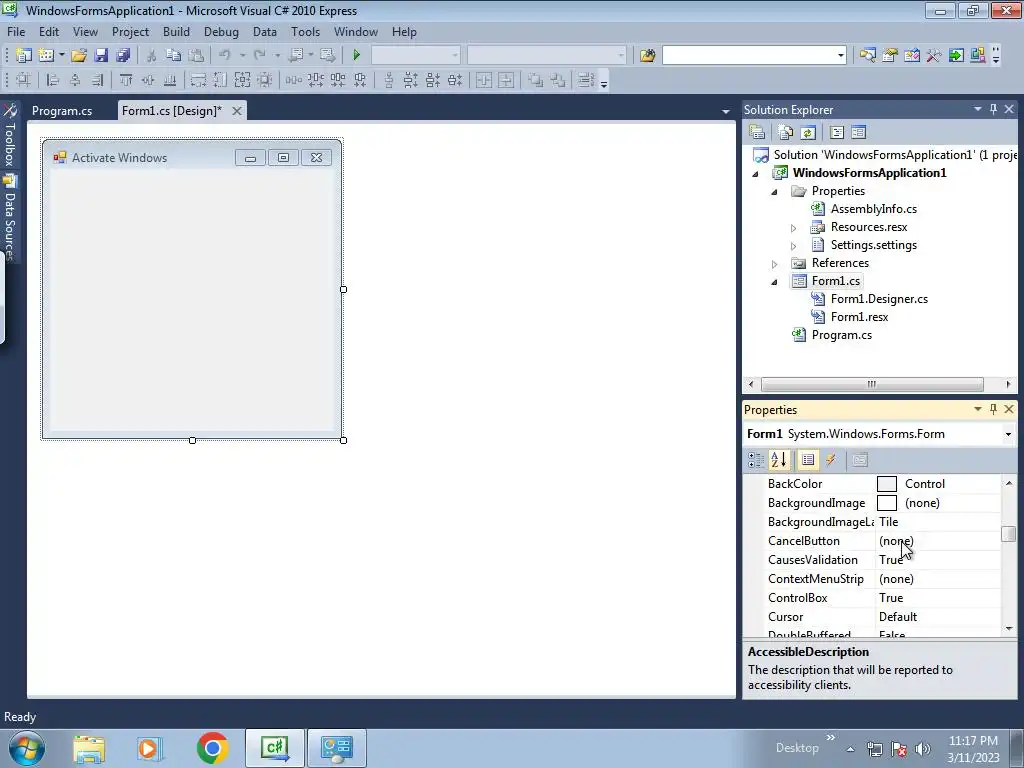Viewport: 1024px width, 768px height.
Task: Save the current file with the floppy icon
Action: point(101,56)
